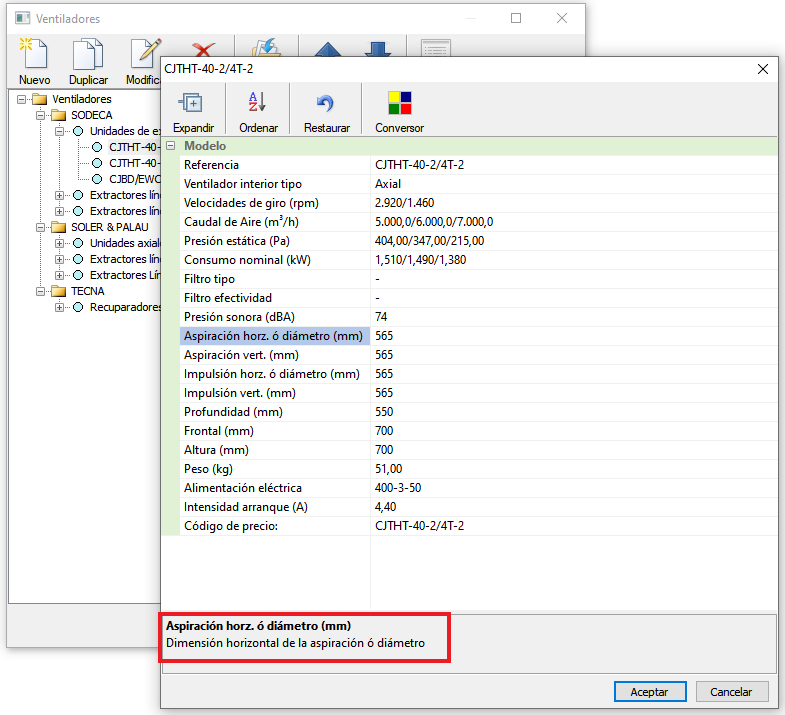Click the Ventiladores root folder icon

coord(40,99)
